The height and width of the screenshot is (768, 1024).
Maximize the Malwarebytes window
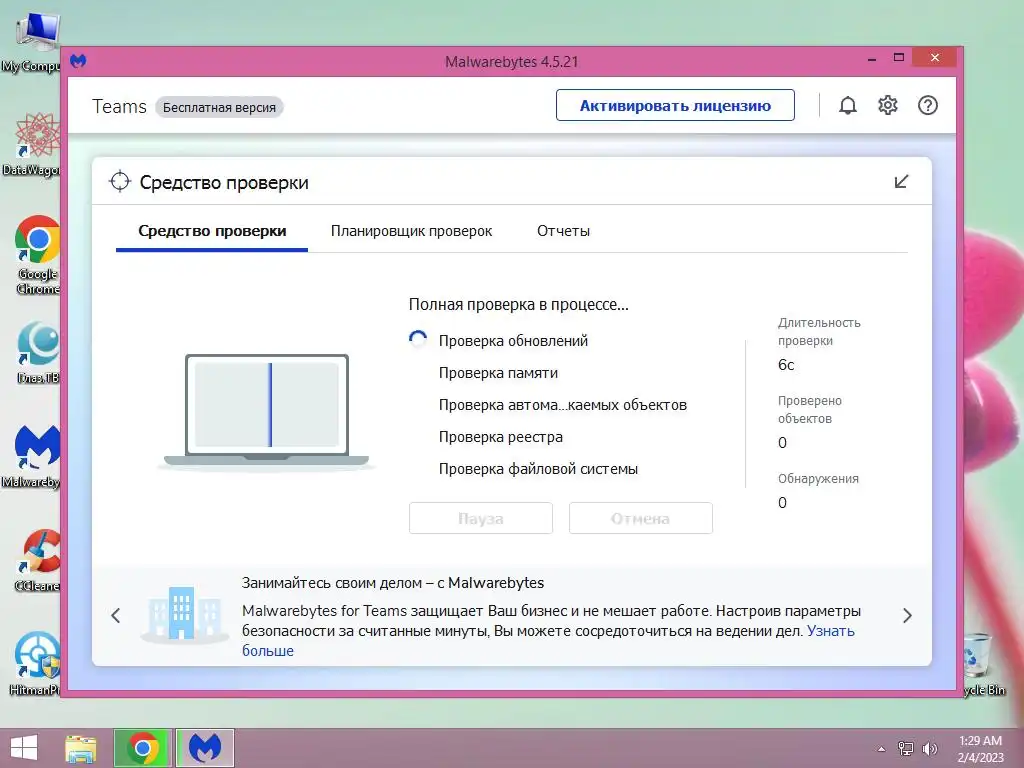coord(899,58)
